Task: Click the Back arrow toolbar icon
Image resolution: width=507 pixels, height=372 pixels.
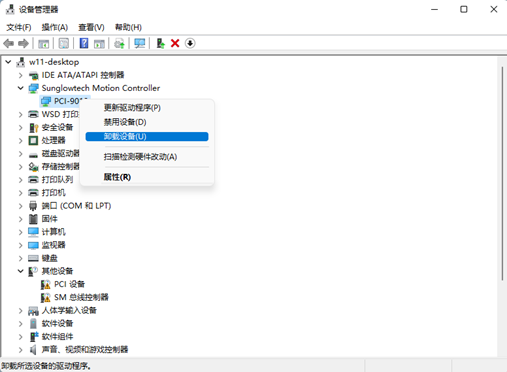Action: (x=8, y=43)
